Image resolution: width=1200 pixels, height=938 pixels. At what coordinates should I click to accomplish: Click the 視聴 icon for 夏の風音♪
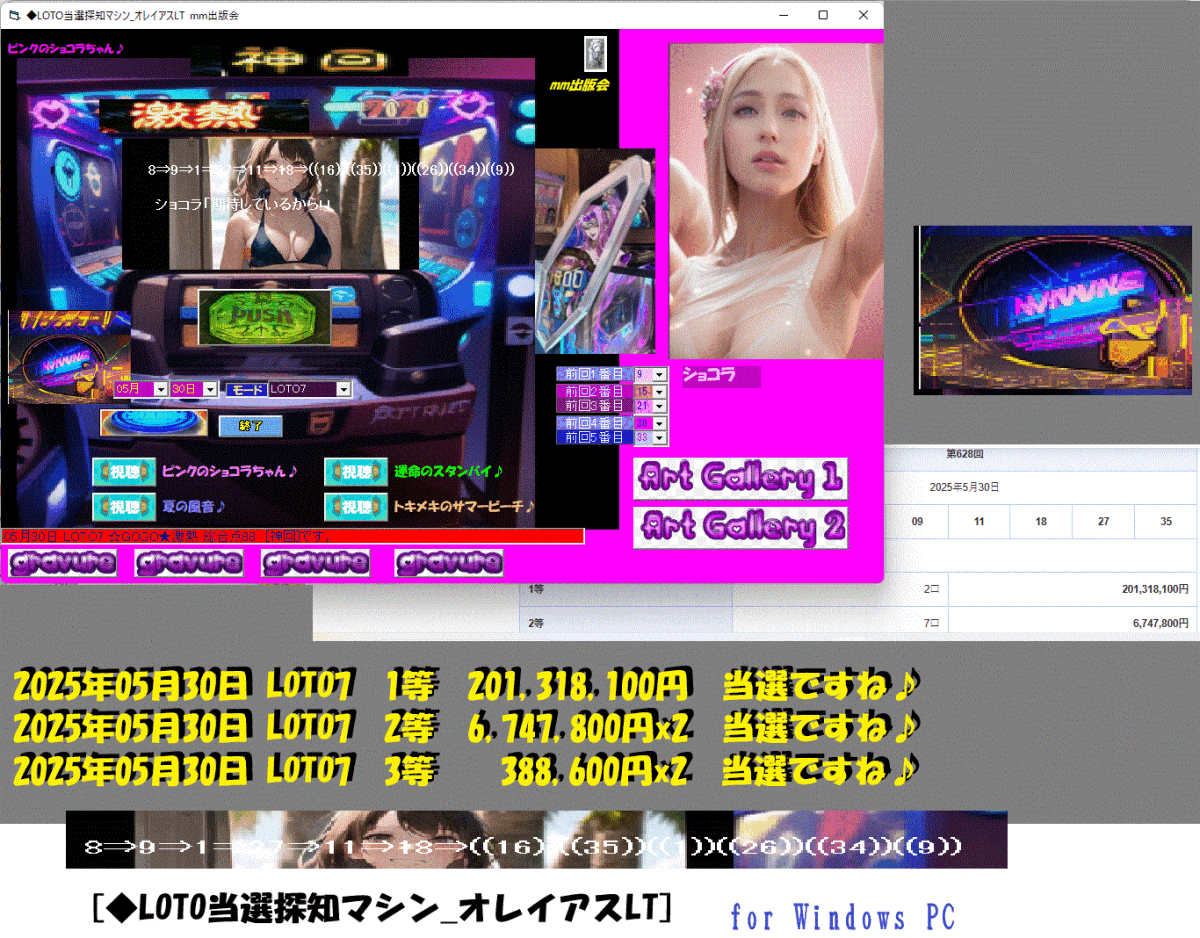124,506
